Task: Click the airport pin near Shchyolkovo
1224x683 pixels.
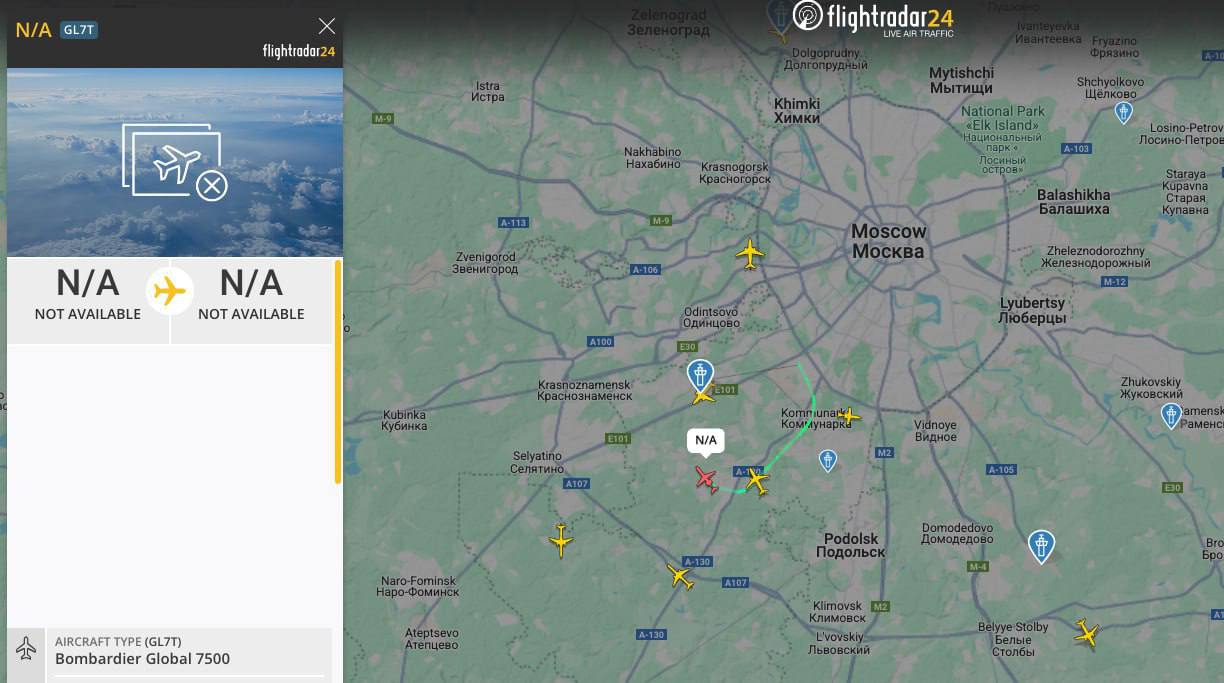Action: point(1123,112)
